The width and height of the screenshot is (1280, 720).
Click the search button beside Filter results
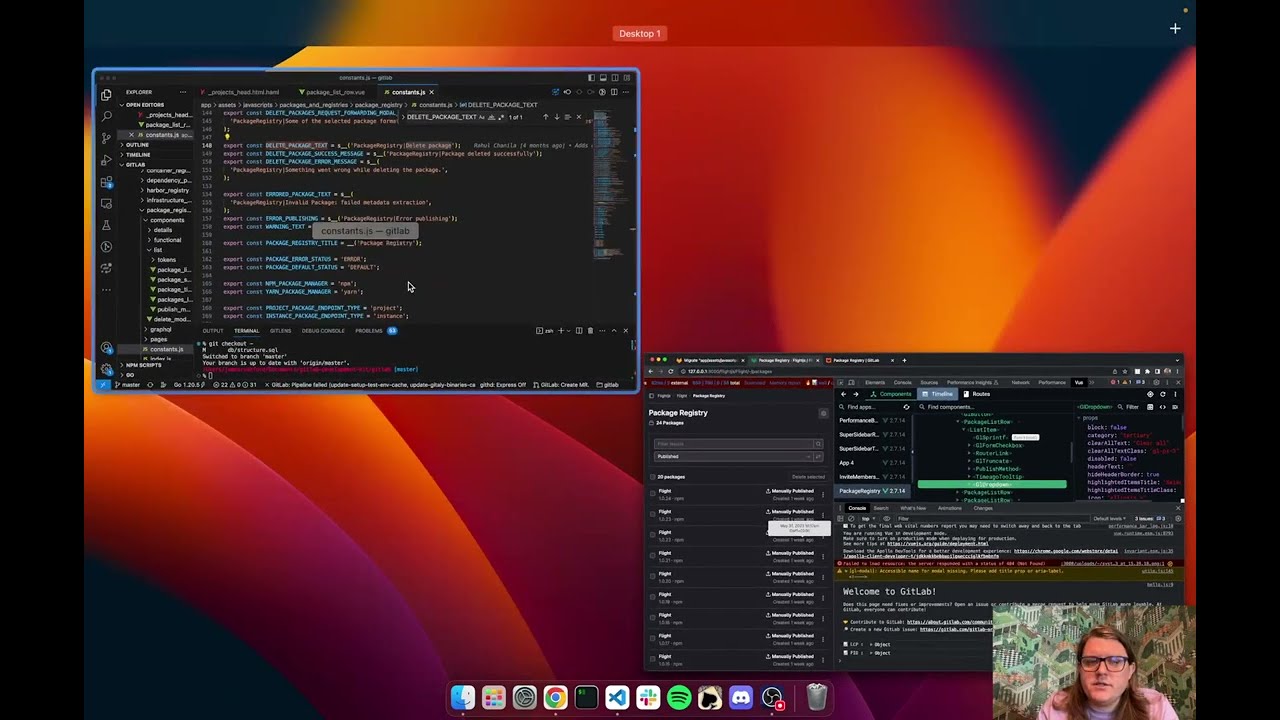pyautogui.click(x=818, y=444)
